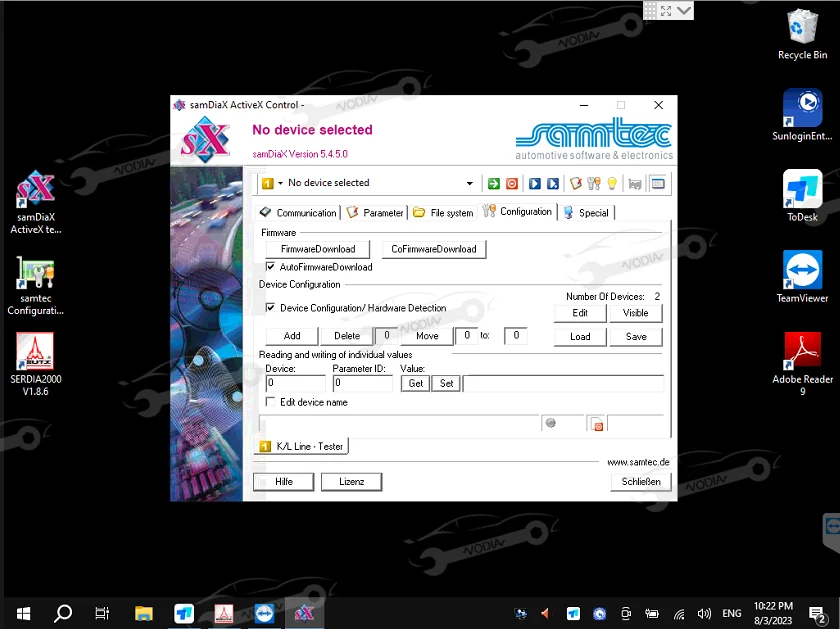The width and height of the screenshot is (840, 629).
Task: Click the clipboard parameter toolbar icon
Action: pos(576,184)
